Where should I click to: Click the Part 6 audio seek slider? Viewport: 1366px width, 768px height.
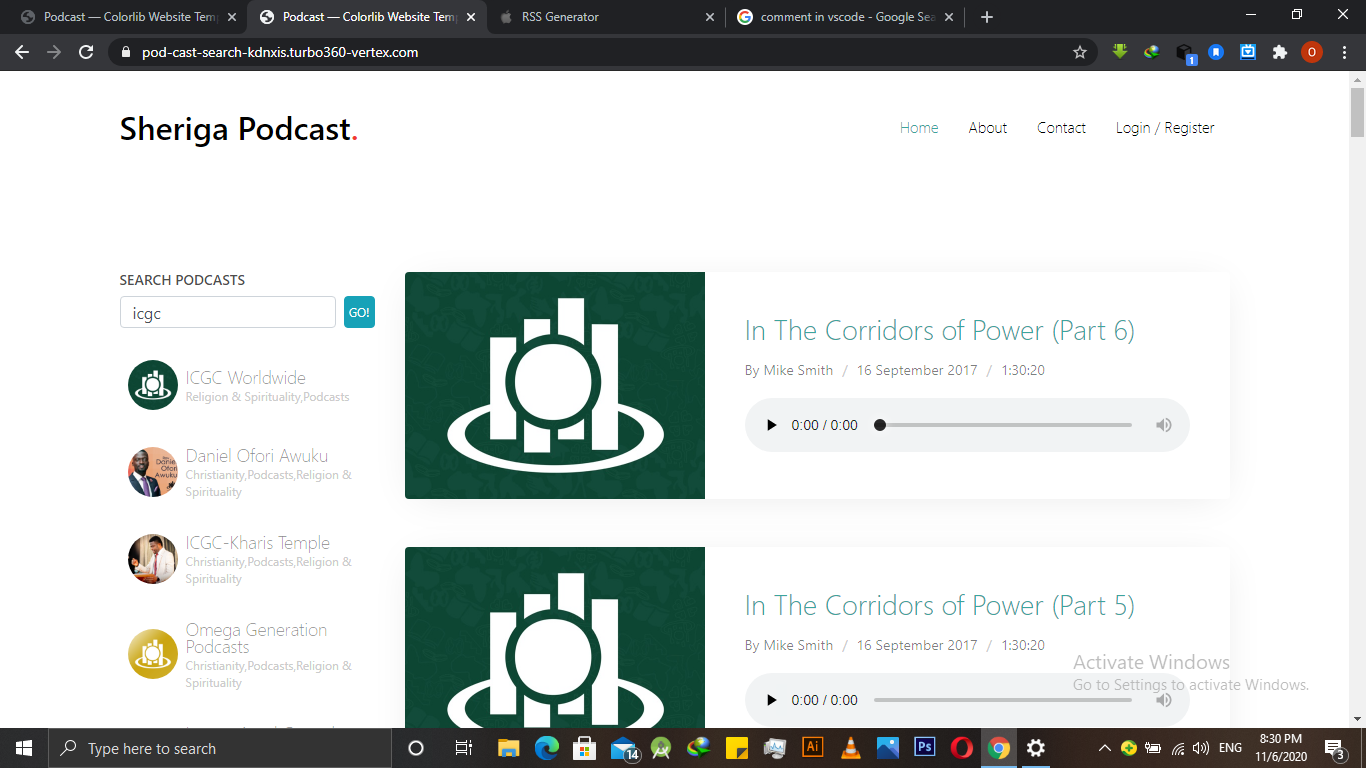[x=1004, y=425]
